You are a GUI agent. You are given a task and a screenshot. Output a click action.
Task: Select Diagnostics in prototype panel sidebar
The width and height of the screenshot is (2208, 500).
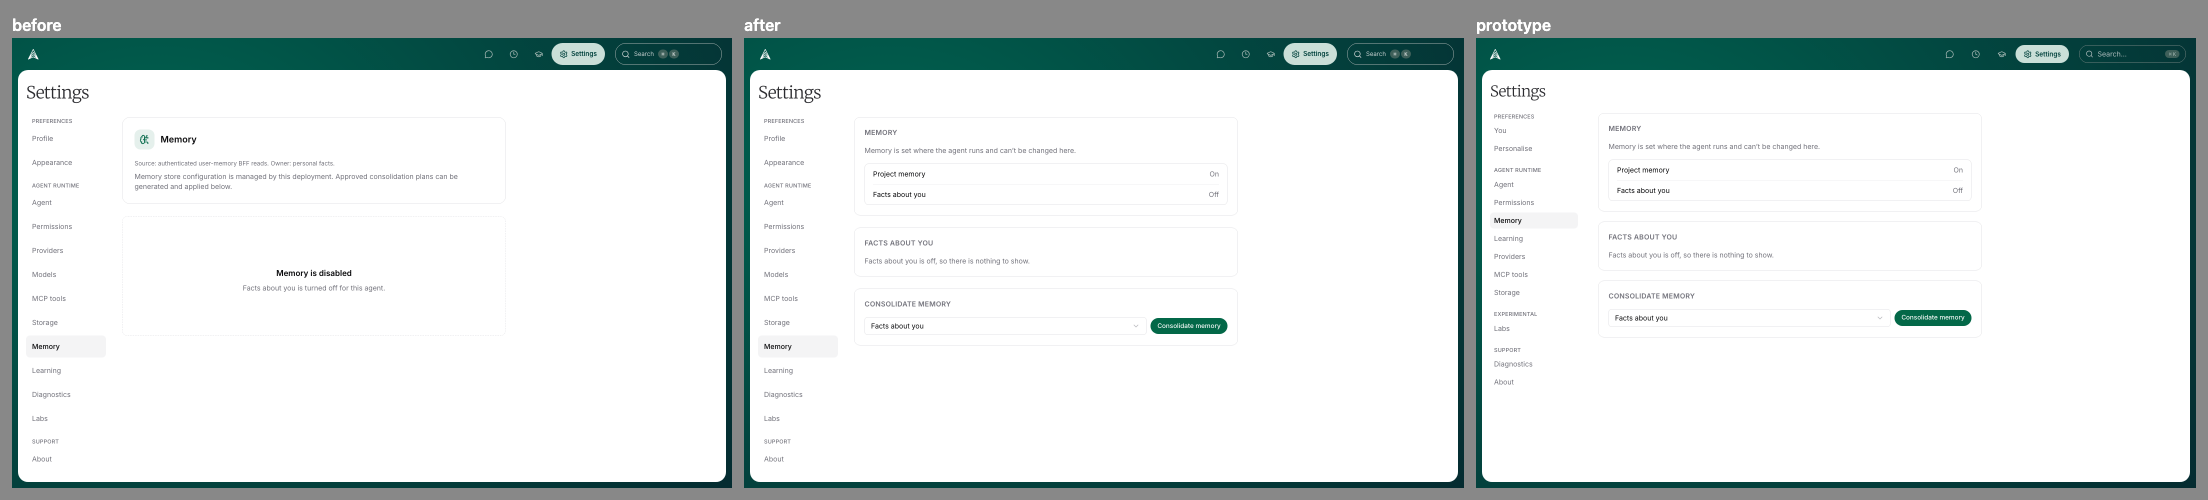tap(1534, 364)
